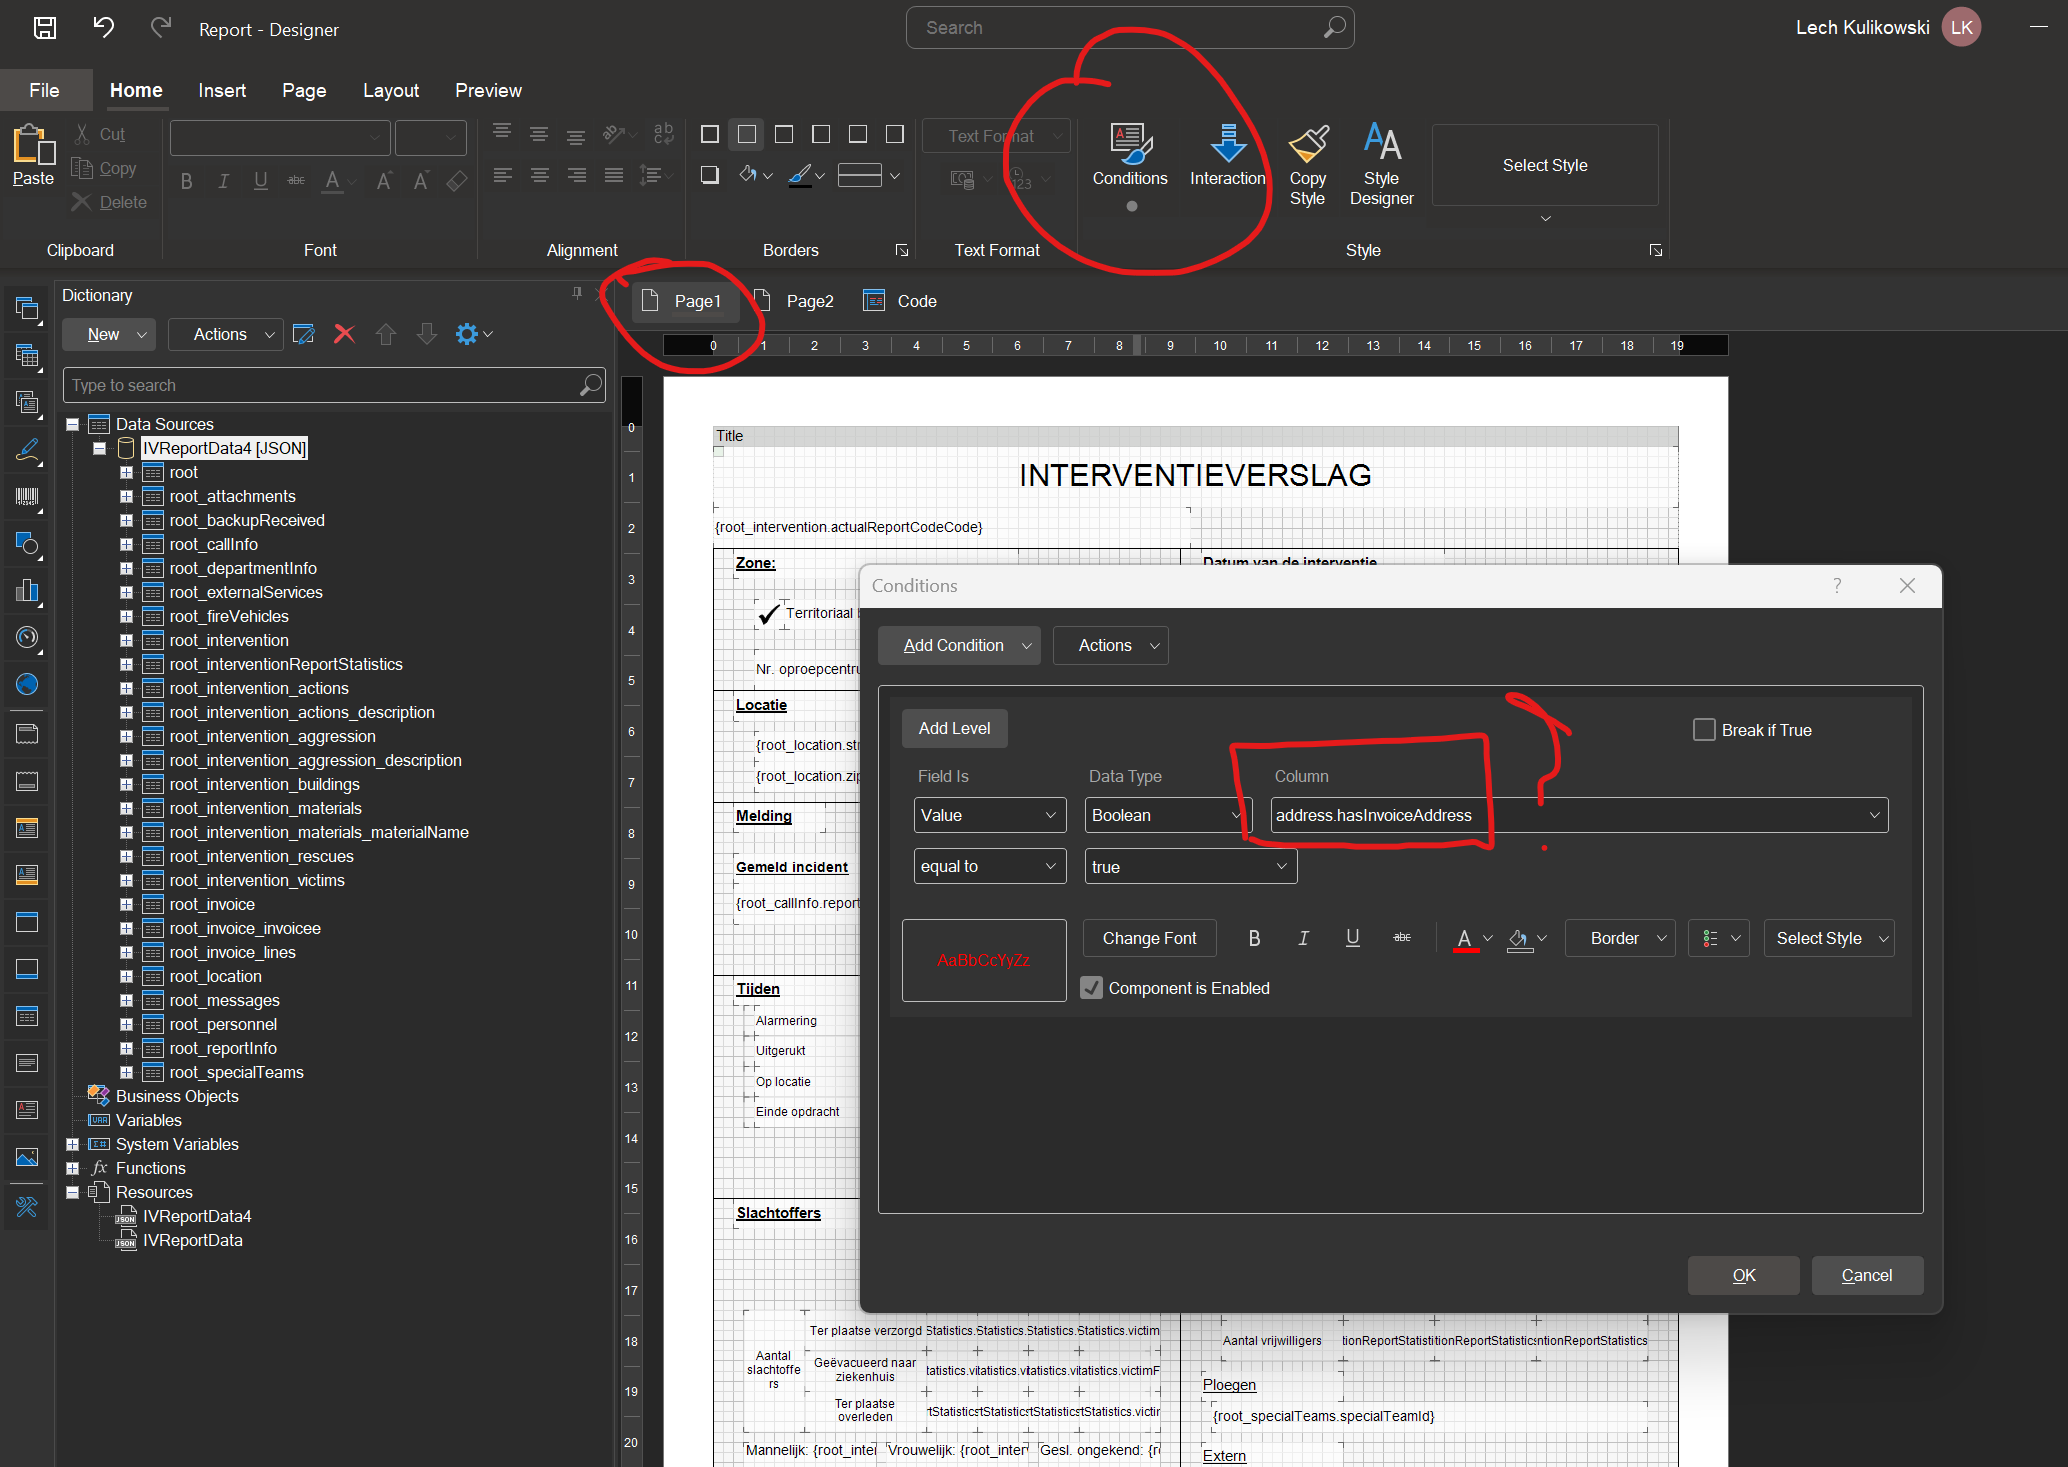Open the Data Type Boolean dropdown
Viewport: 2068px width, 1467px height.
1167,815
